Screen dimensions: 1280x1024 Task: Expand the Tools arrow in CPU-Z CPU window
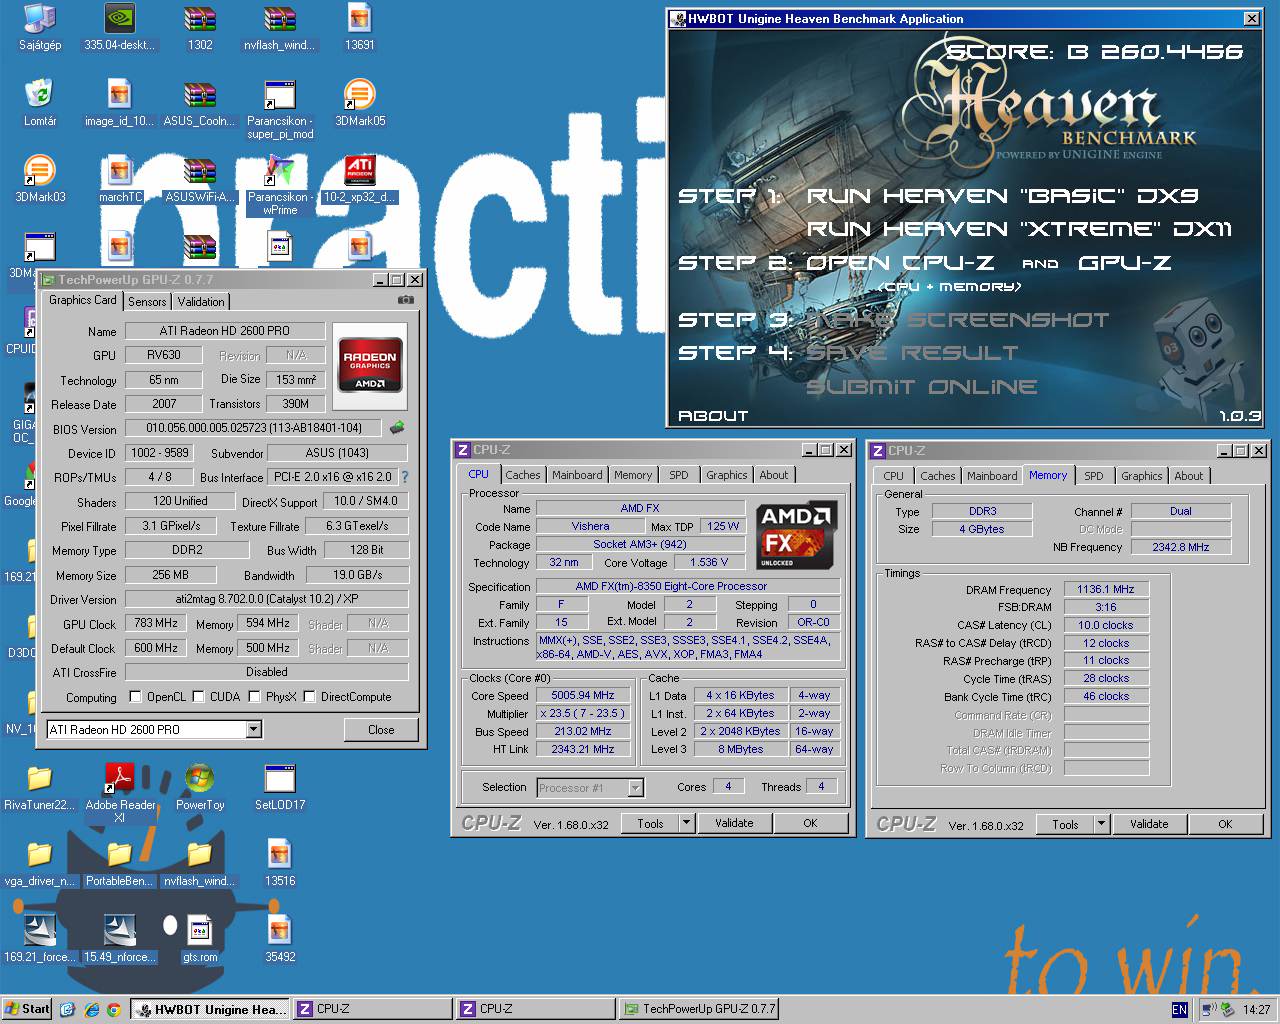point(686,823)
